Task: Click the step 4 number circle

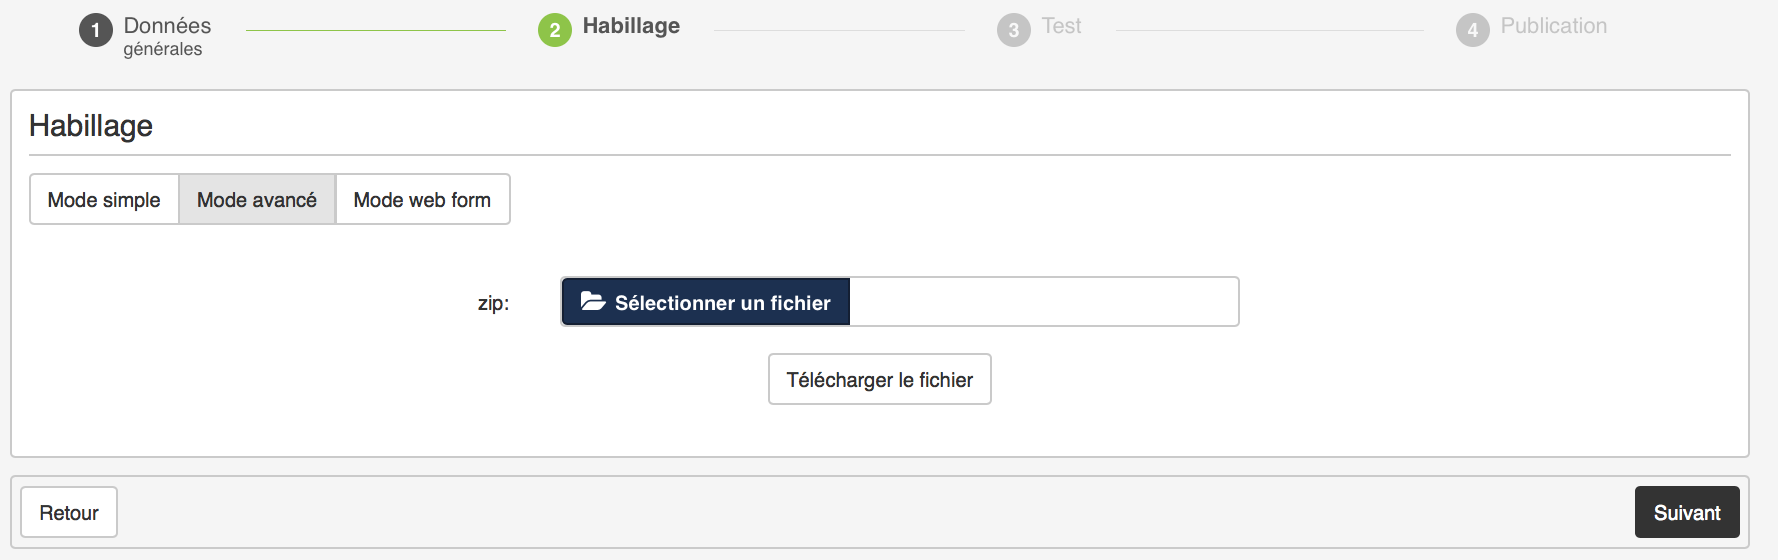Action: pos(1472,30)
